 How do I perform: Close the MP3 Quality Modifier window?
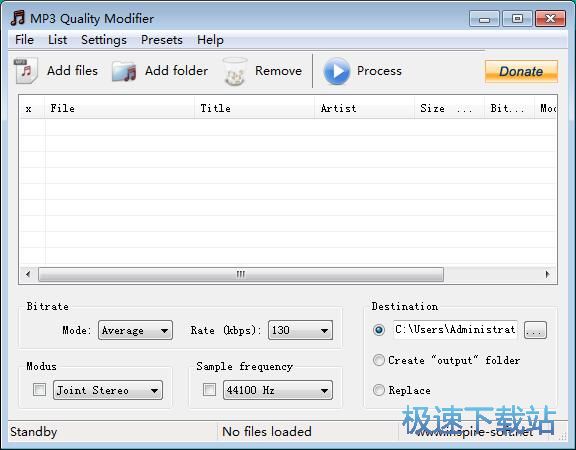point(550,19)
